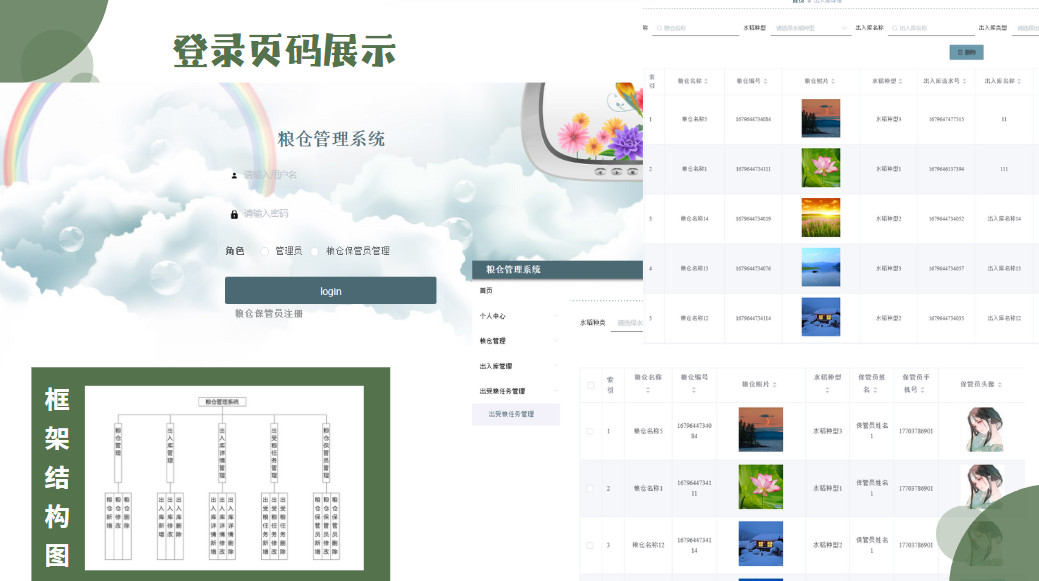Sort the 粮仓照片 column in the 出入库 table

[832, 81]
